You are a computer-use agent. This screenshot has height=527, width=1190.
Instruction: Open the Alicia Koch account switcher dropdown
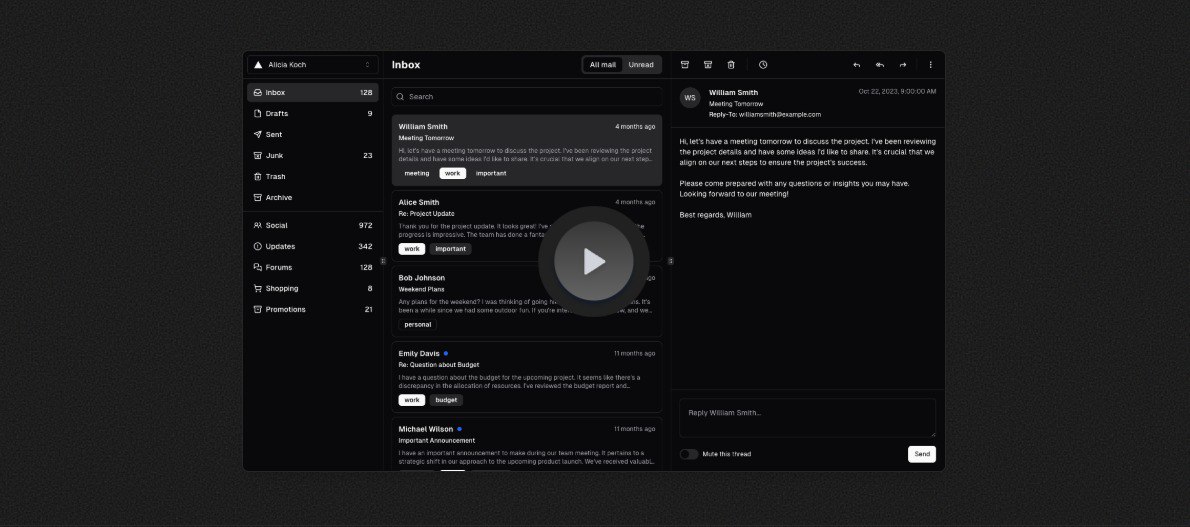[x=312, y=65]
